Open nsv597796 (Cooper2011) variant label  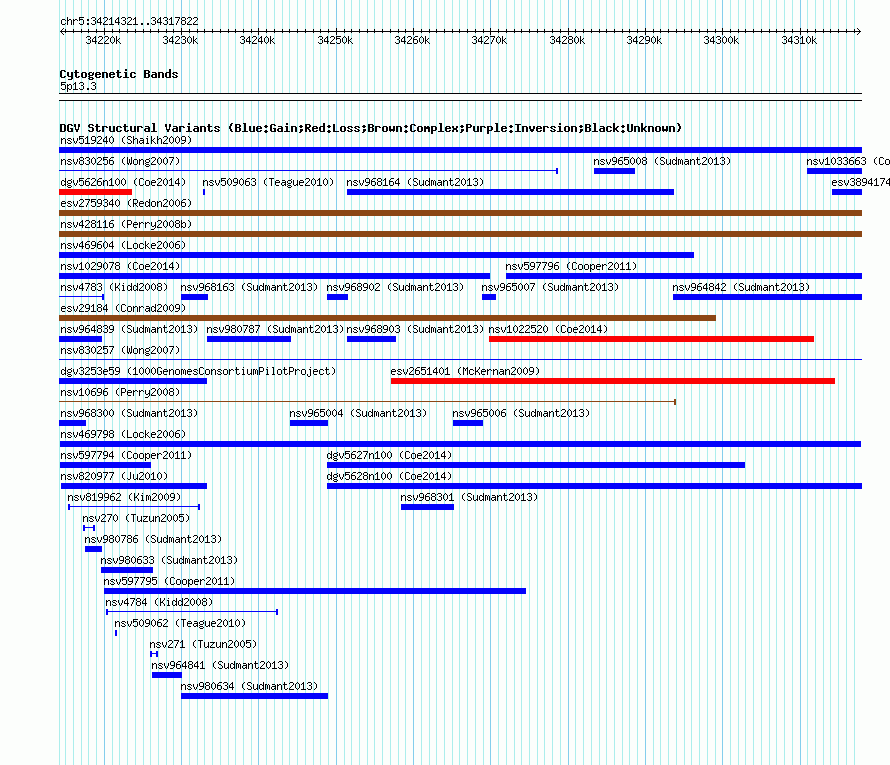point(571,266)
